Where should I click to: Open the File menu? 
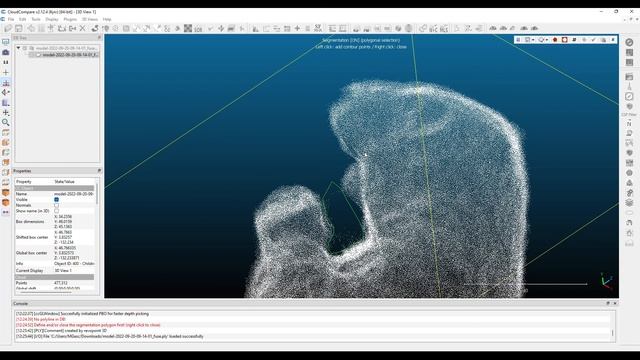[x=11, y=19]
